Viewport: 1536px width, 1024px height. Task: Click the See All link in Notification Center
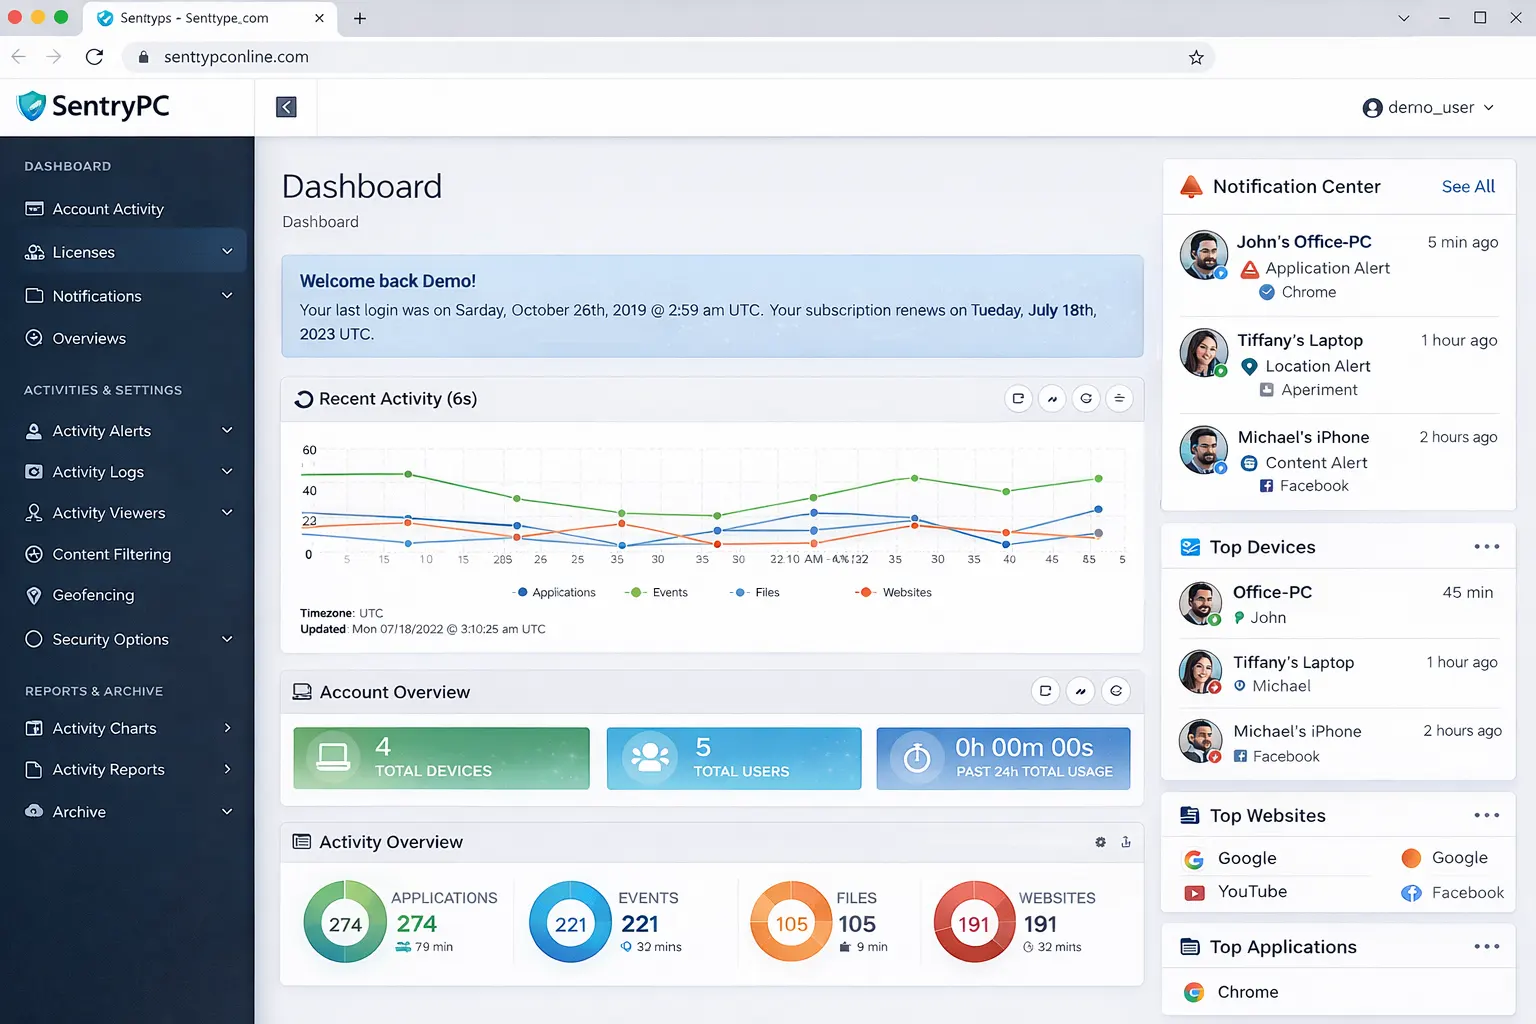click(x=1467, y=186)
